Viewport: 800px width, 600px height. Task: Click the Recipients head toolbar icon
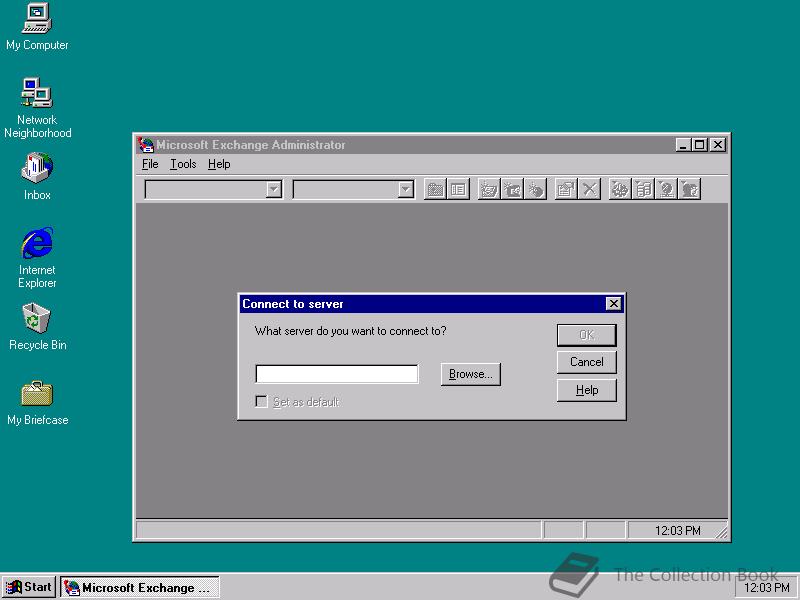tap(690, 189)
